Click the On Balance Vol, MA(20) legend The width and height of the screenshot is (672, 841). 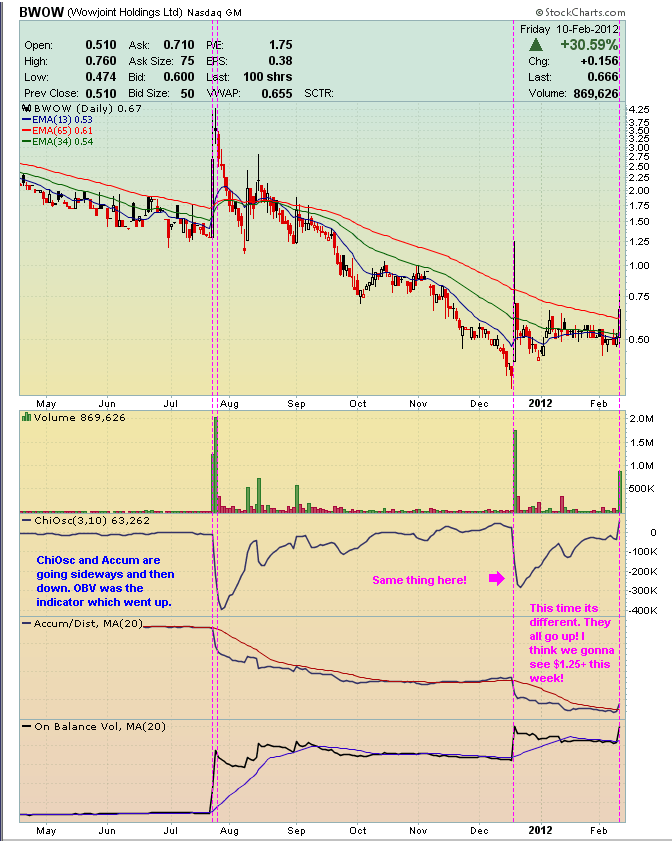[x=100, y=726]
